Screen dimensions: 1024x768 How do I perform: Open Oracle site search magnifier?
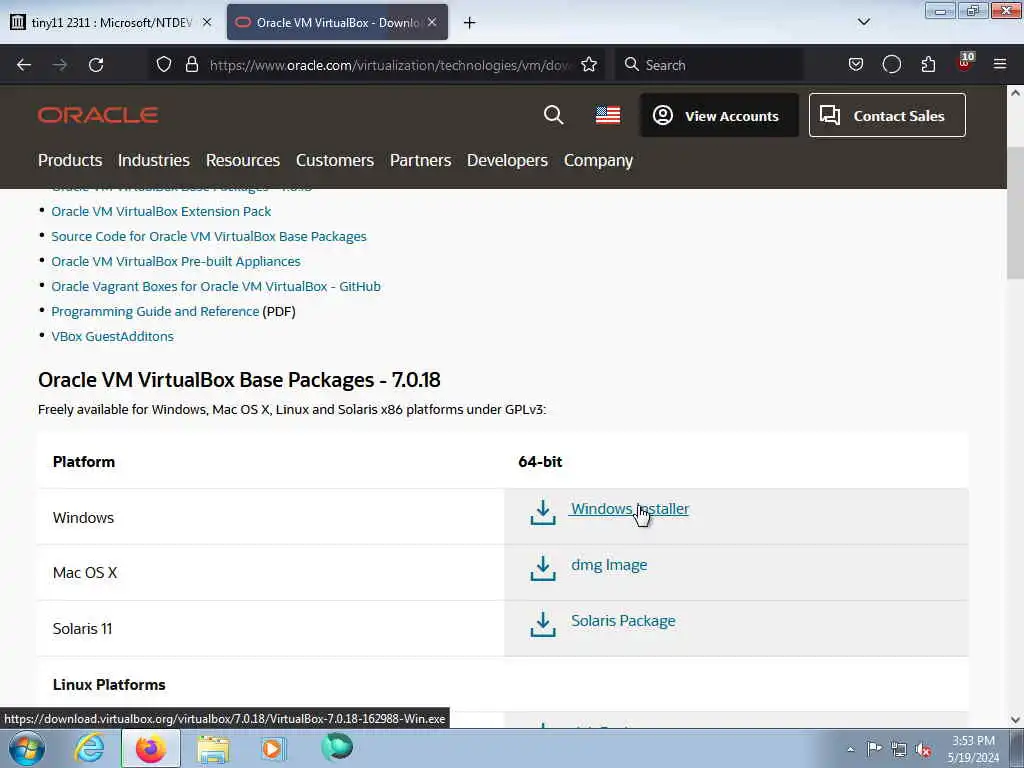553,115
